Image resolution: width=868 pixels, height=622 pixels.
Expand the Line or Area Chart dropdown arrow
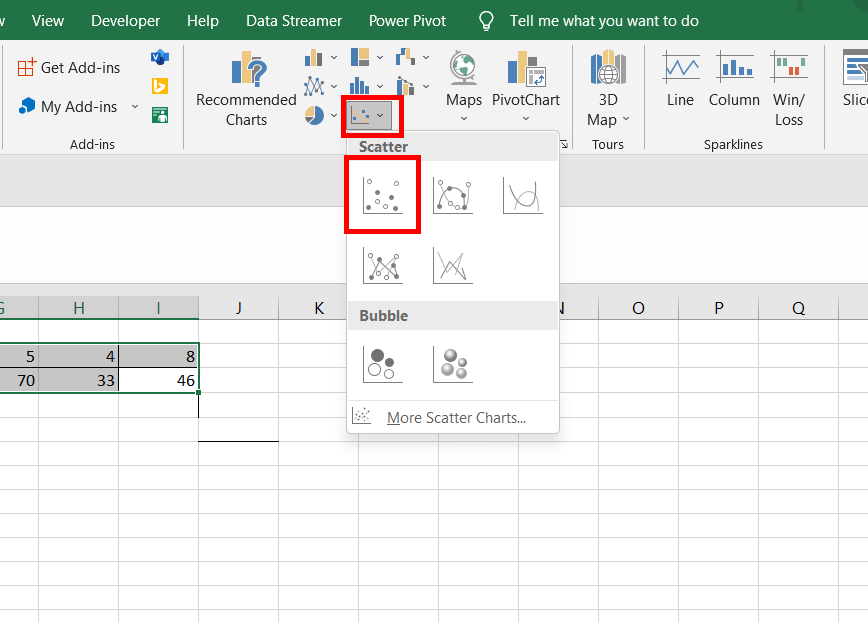pyautogui.click(x=334, y=86)
